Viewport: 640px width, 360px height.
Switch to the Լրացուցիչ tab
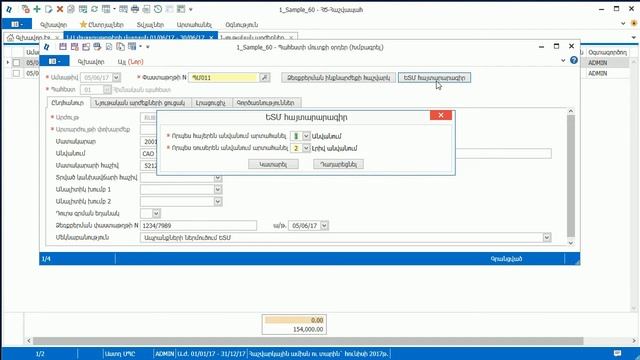tap(211, 103)
